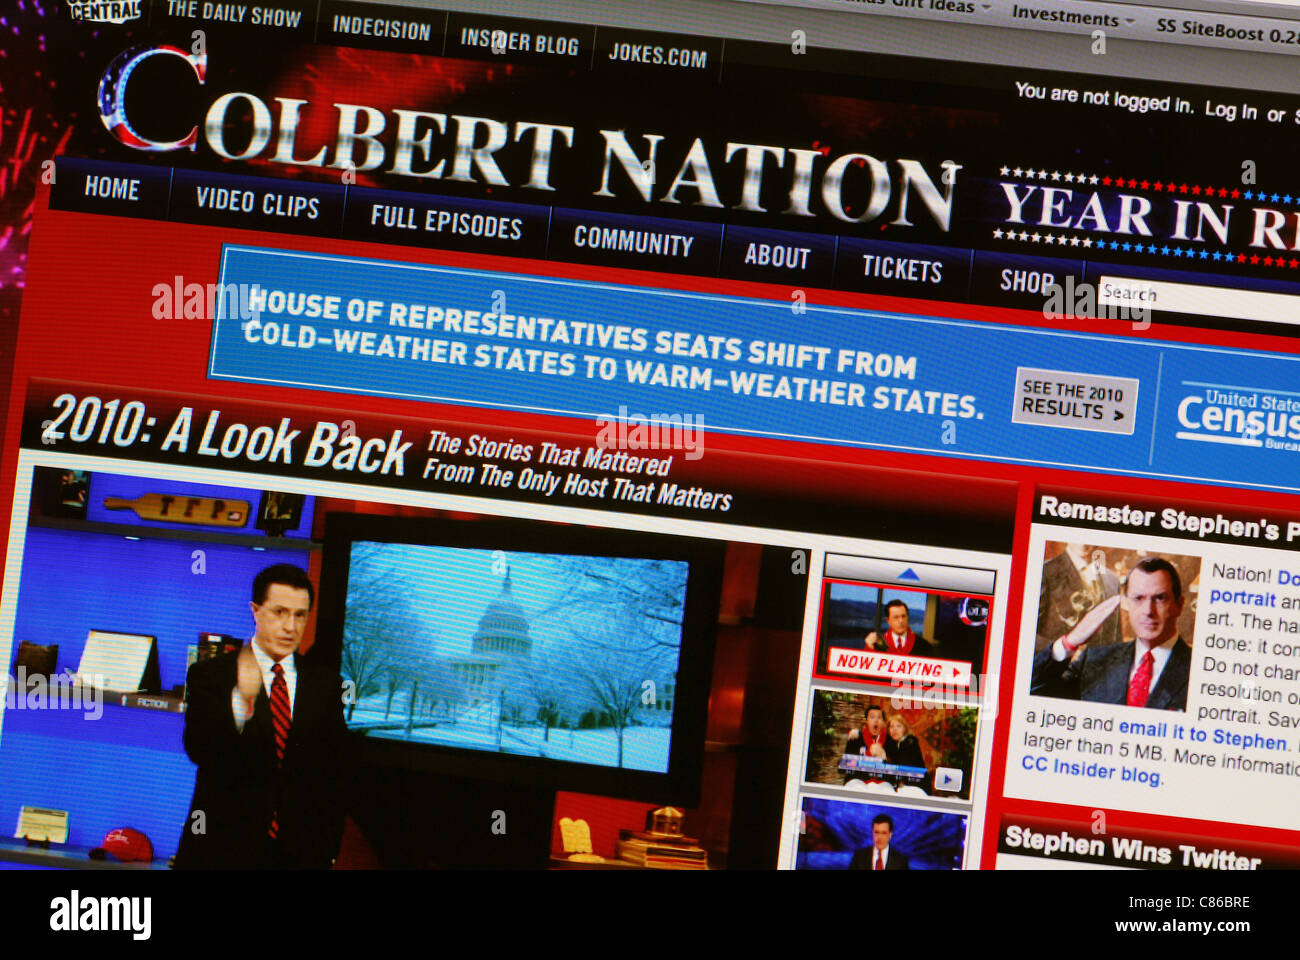Viewport: 1300px width, 960px height.
Task: Click the portrait link
Action: click(1242, 598)
